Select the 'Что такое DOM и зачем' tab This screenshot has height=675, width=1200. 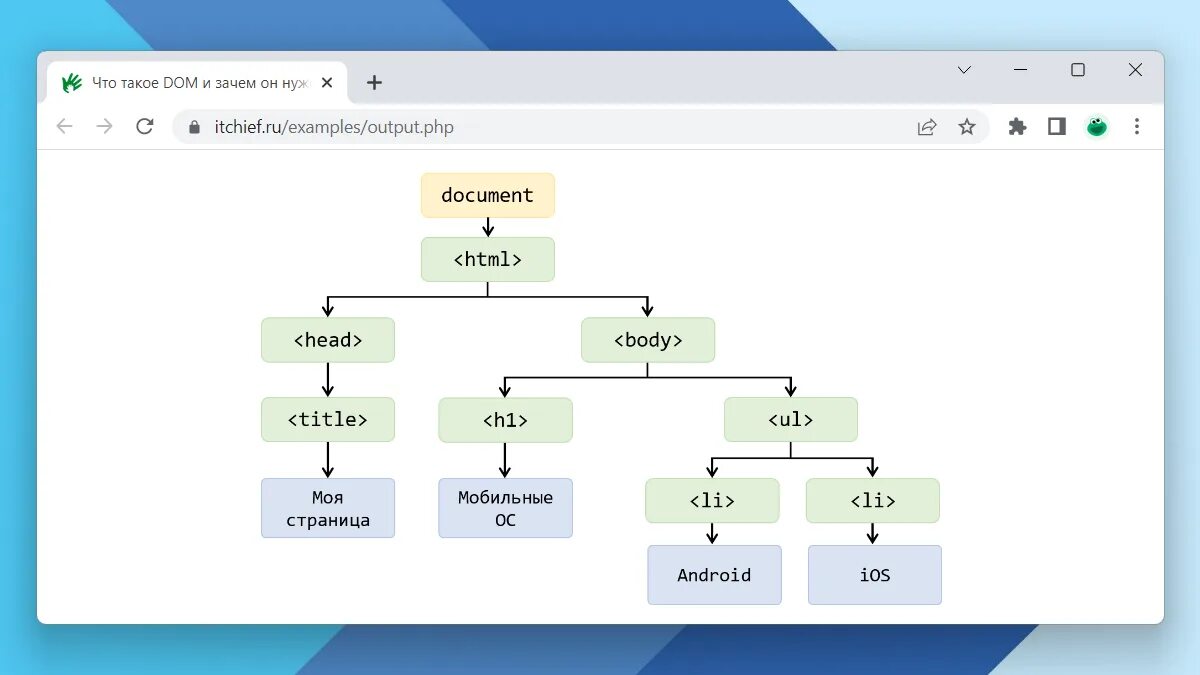(198, 83)
